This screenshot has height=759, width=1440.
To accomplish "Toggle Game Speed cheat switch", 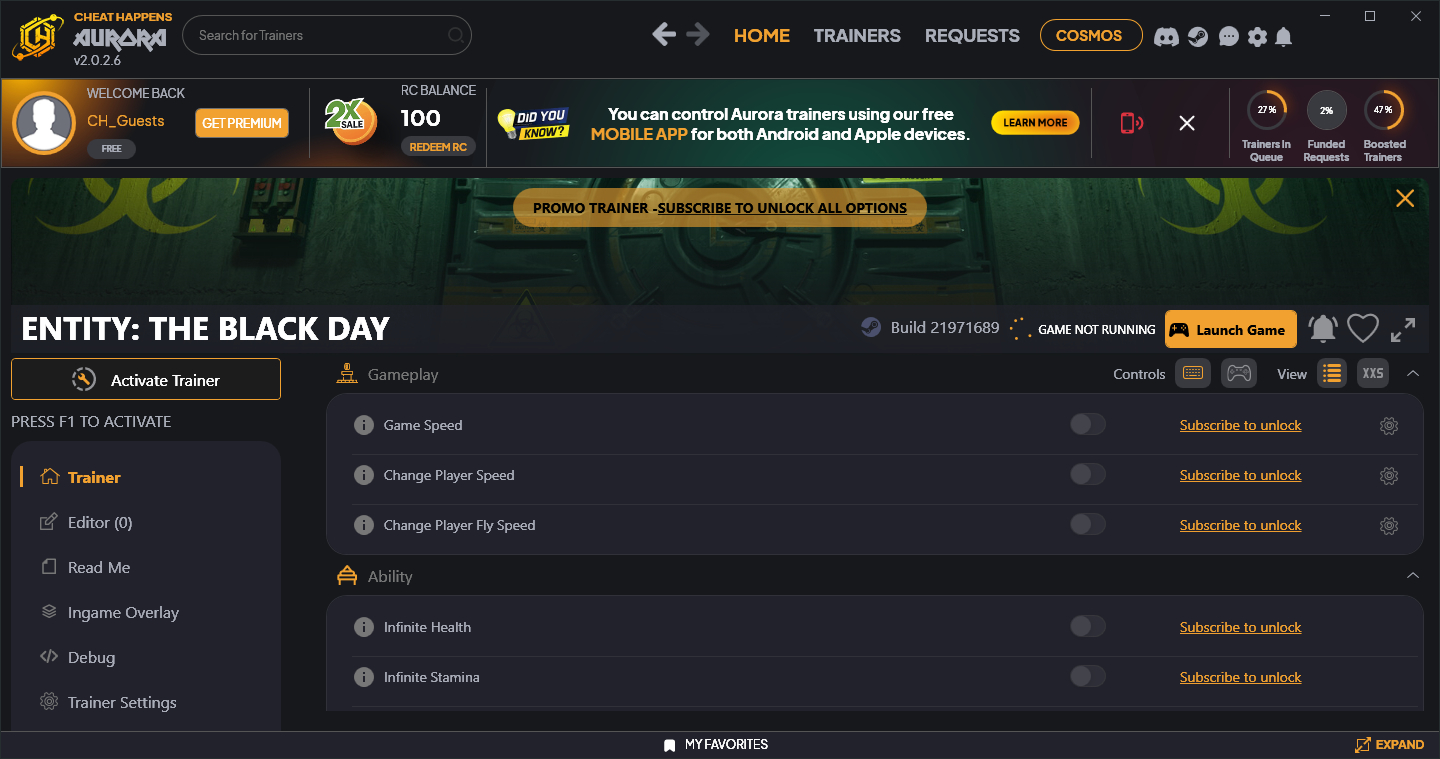I will [1088, 425].
